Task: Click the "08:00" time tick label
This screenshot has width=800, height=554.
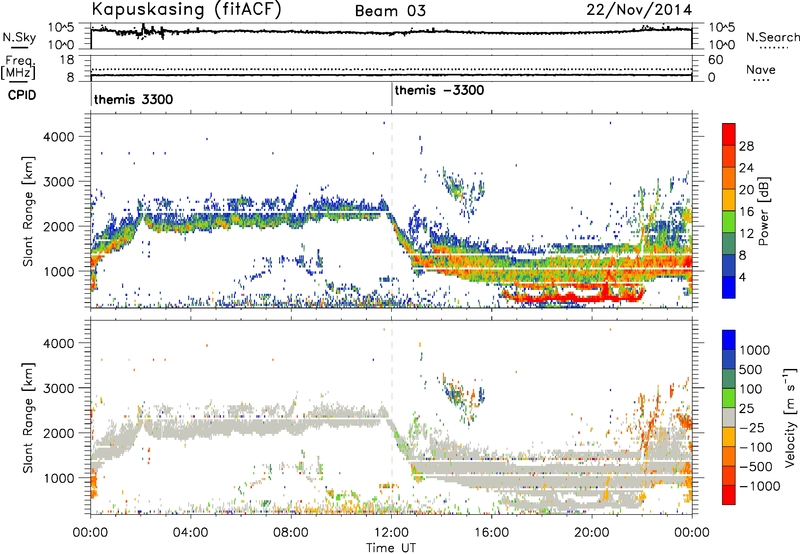Action: coord(291,533)
